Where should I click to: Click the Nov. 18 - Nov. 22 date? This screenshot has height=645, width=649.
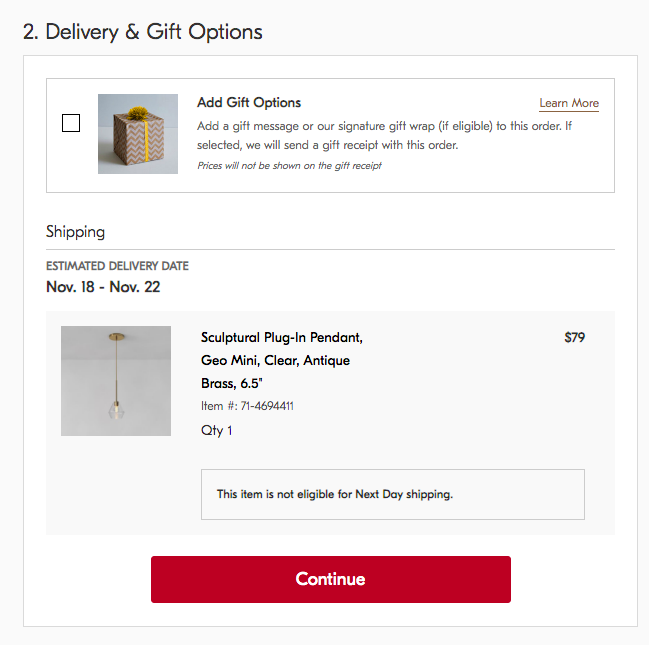(103, 287)
